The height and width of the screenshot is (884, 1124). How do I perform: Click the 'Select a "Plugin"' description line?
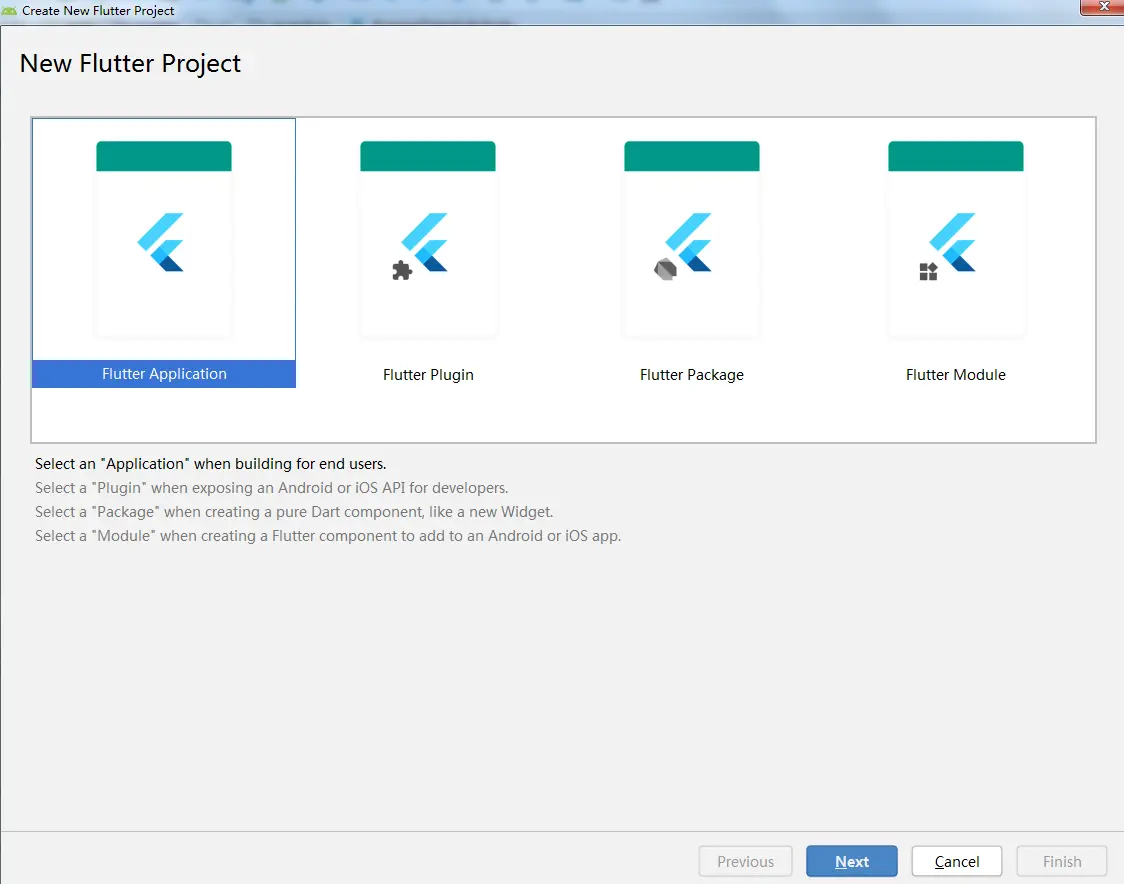pyautogui.click(x=272, y=488)
